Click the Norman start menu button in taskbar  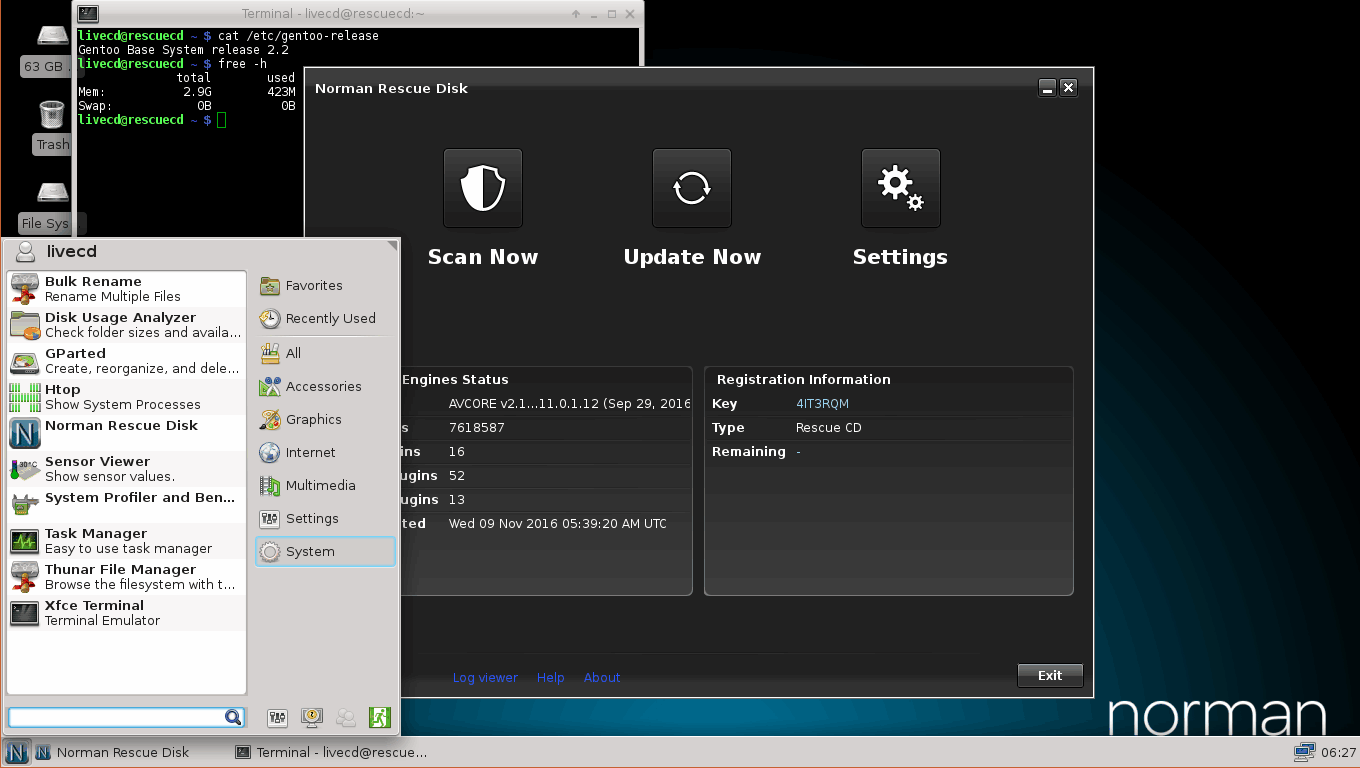(x=16, y=752)
